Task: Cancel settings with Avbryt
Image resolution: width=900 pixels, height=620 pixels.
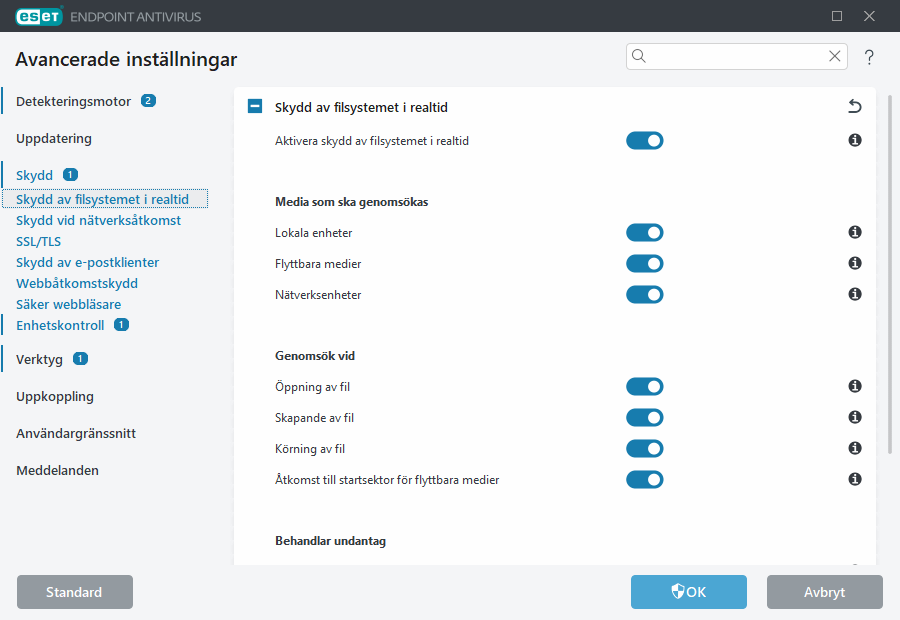Action: click(x=824, y=592)
